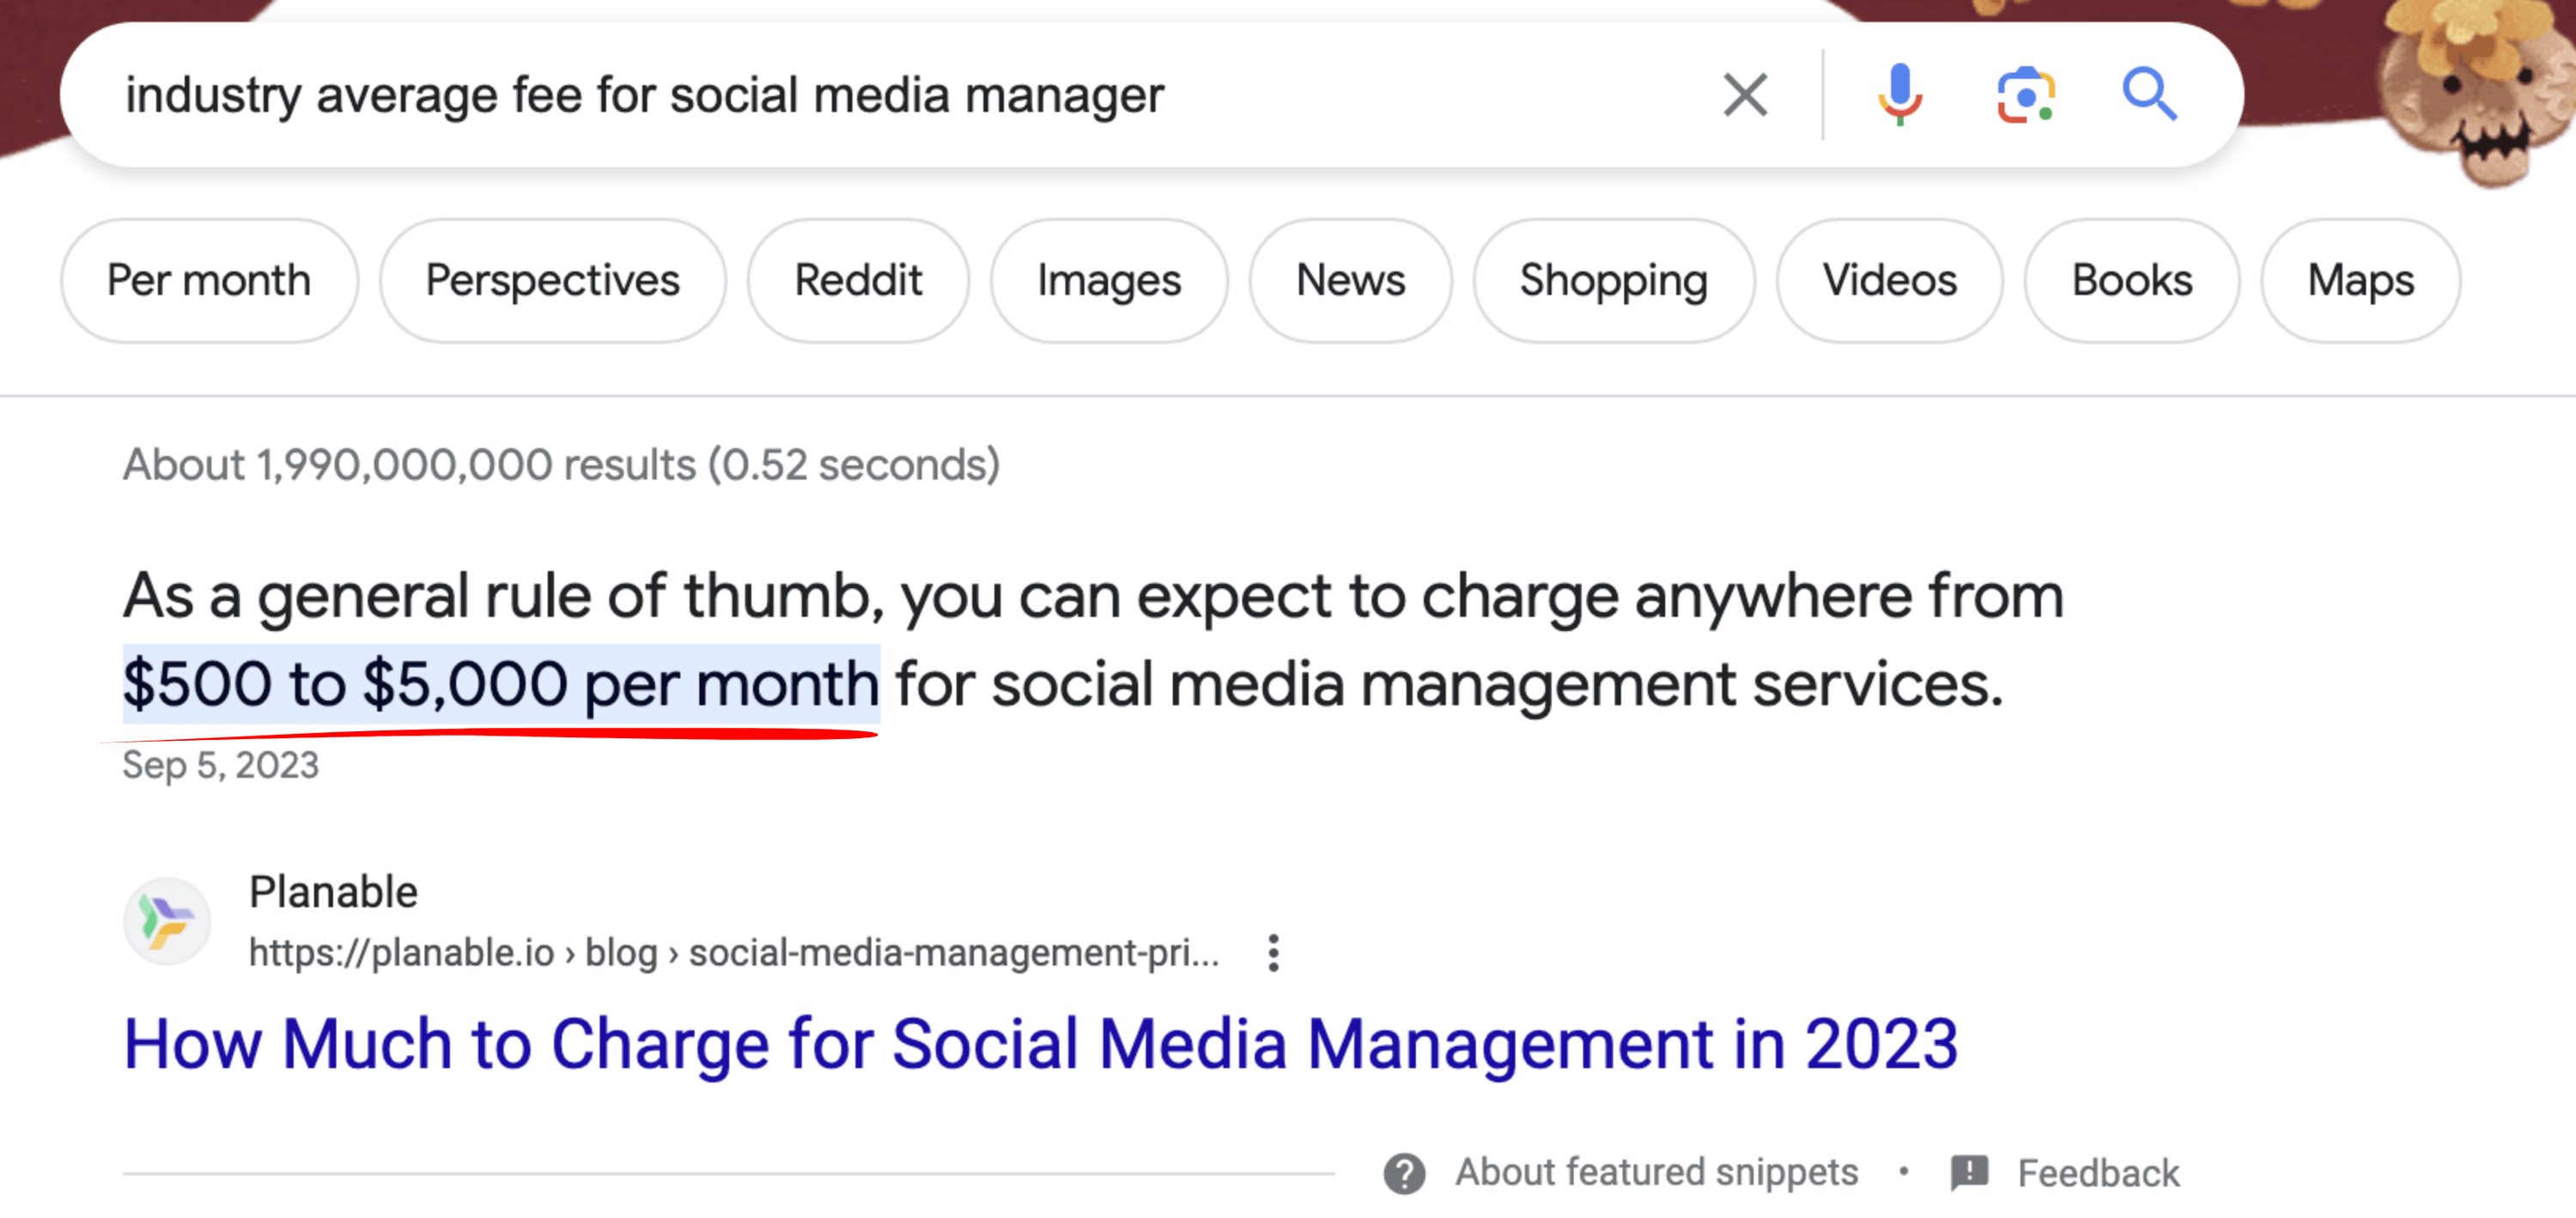Switch to the Perspectives filter
This screenshot has width=2576, height=1218.
pyautogui.click(x=552, y=280)
